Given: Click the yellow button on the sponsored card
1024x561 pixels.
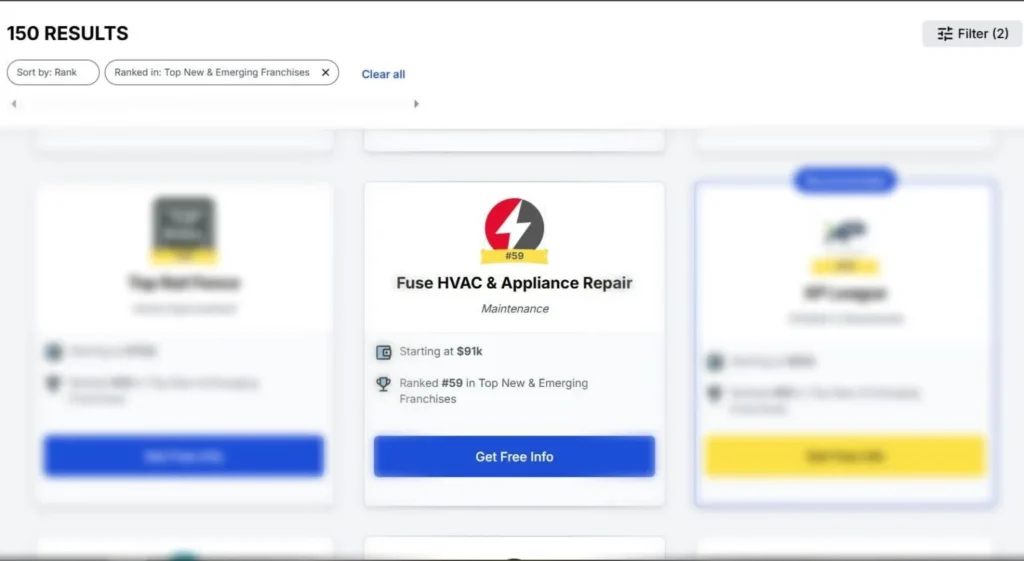Looking at the screenshot, I should pyautogui.click(x=845, y=456).
